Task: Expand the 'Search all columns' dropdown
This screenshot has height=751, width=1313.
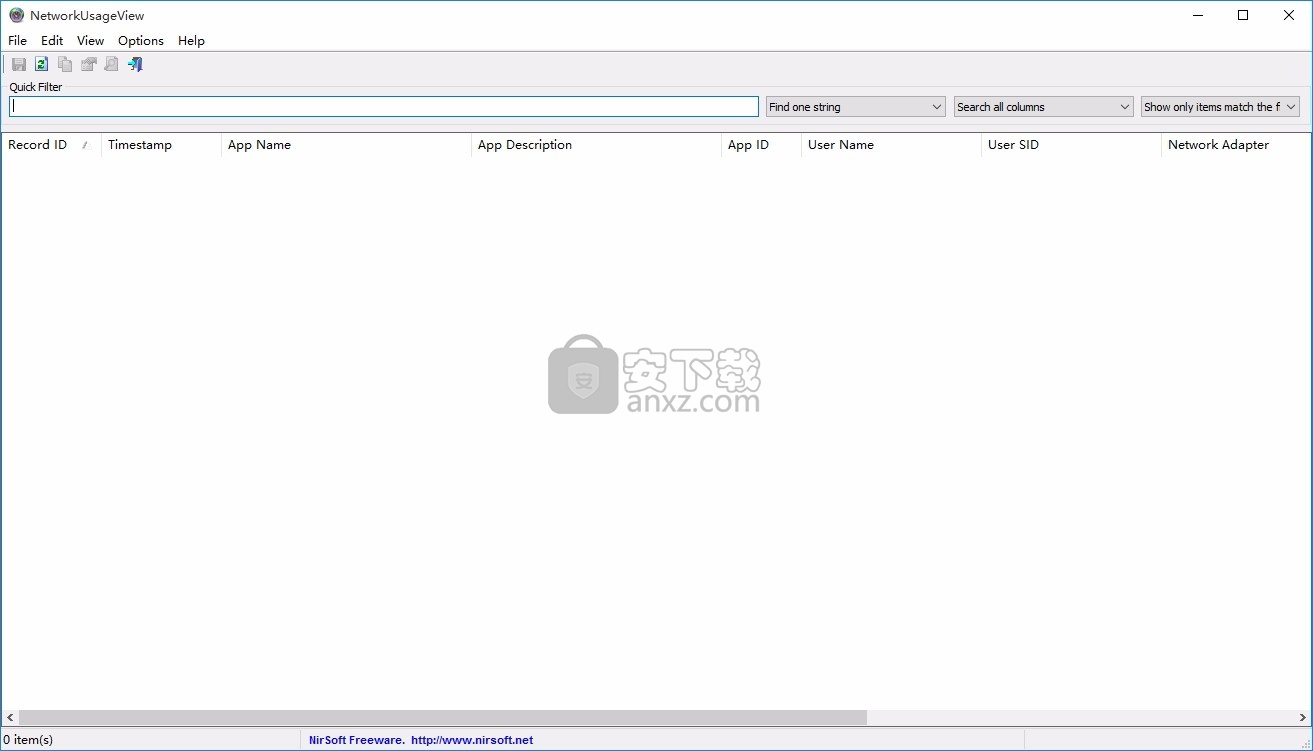Action: (x=1044, y=107)
